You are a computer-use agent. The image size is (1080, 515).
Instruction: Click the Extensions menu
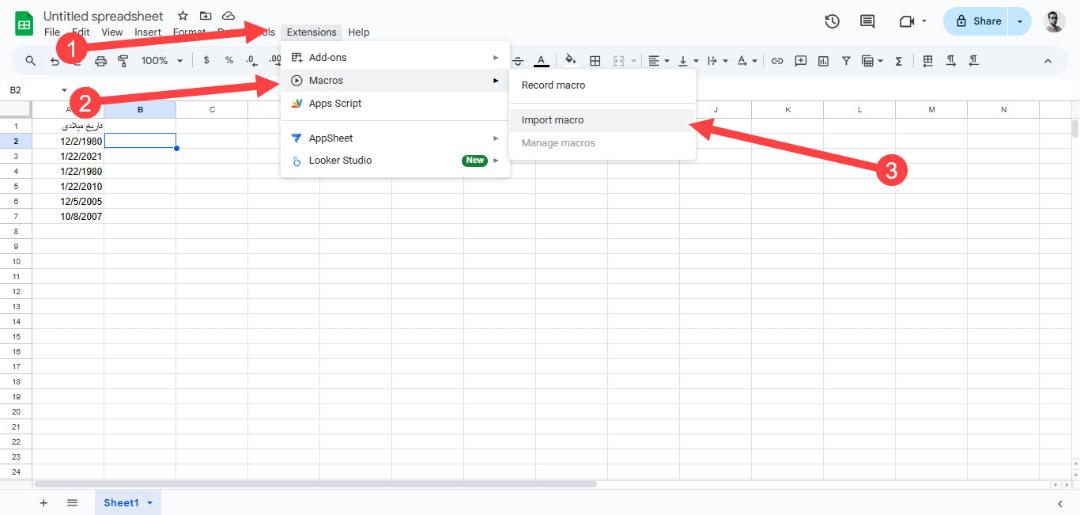(311, 32)
